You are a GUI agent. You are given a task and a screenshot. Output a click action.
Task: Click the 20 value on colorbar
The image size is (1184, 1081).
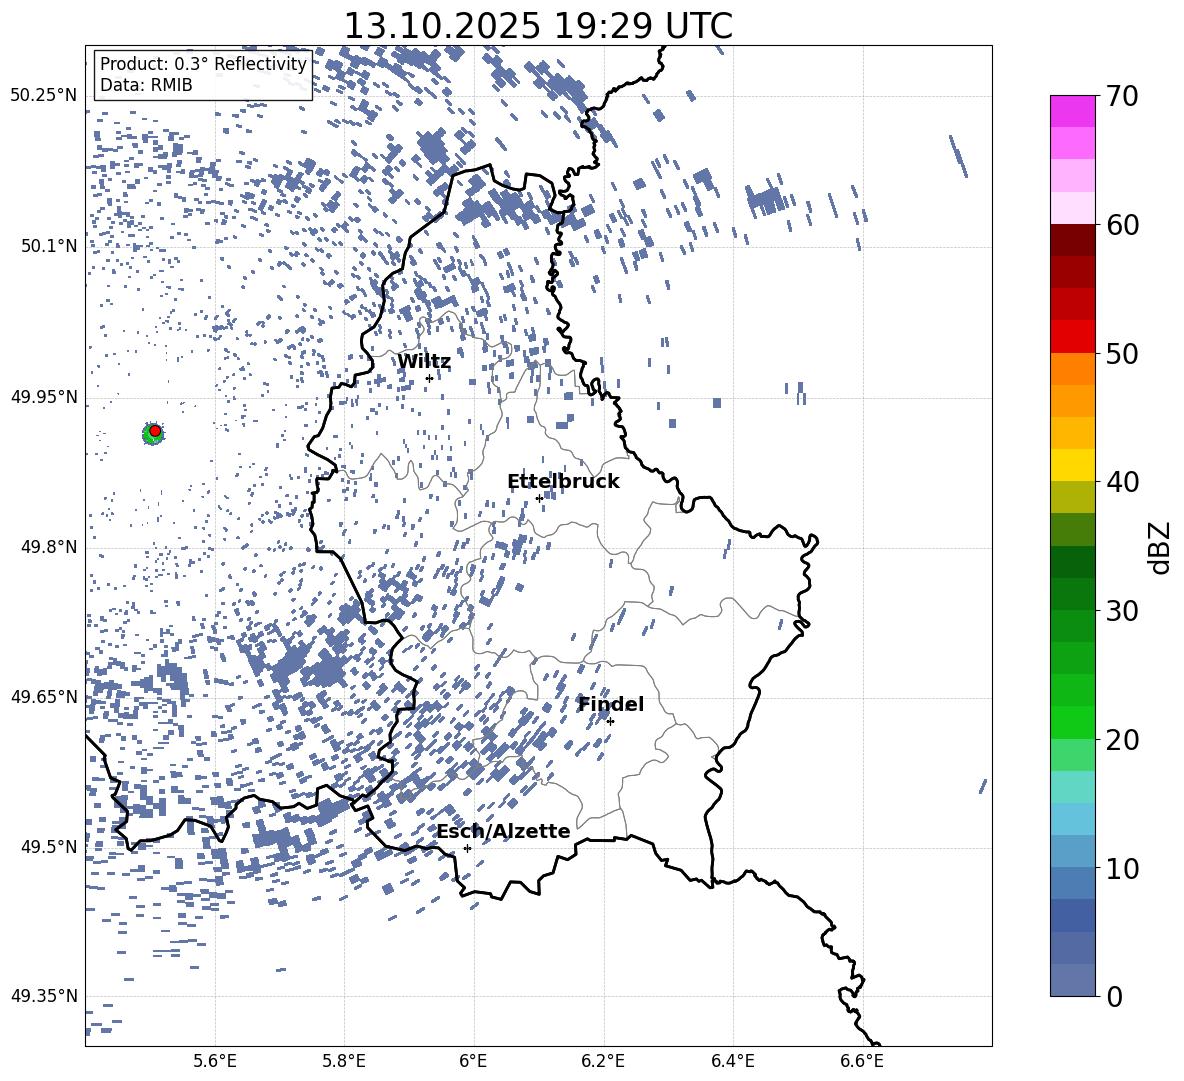[x=1122, y=740]
